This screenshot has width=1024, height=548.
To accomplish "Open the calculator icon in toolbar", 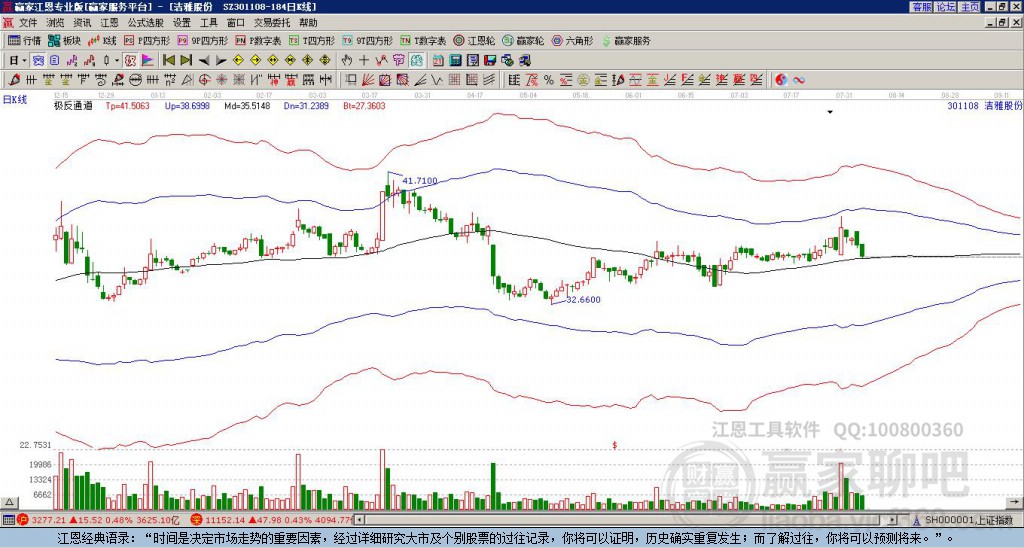I will [455, 60].
